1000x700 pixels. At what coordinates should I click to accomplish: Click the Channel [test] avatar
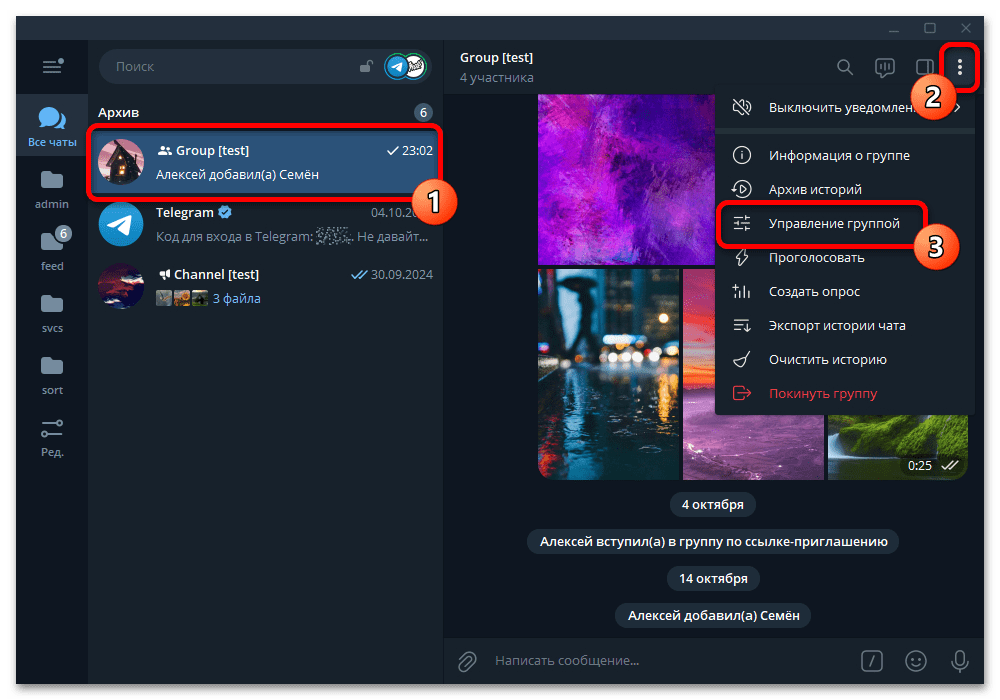[121, 286]
